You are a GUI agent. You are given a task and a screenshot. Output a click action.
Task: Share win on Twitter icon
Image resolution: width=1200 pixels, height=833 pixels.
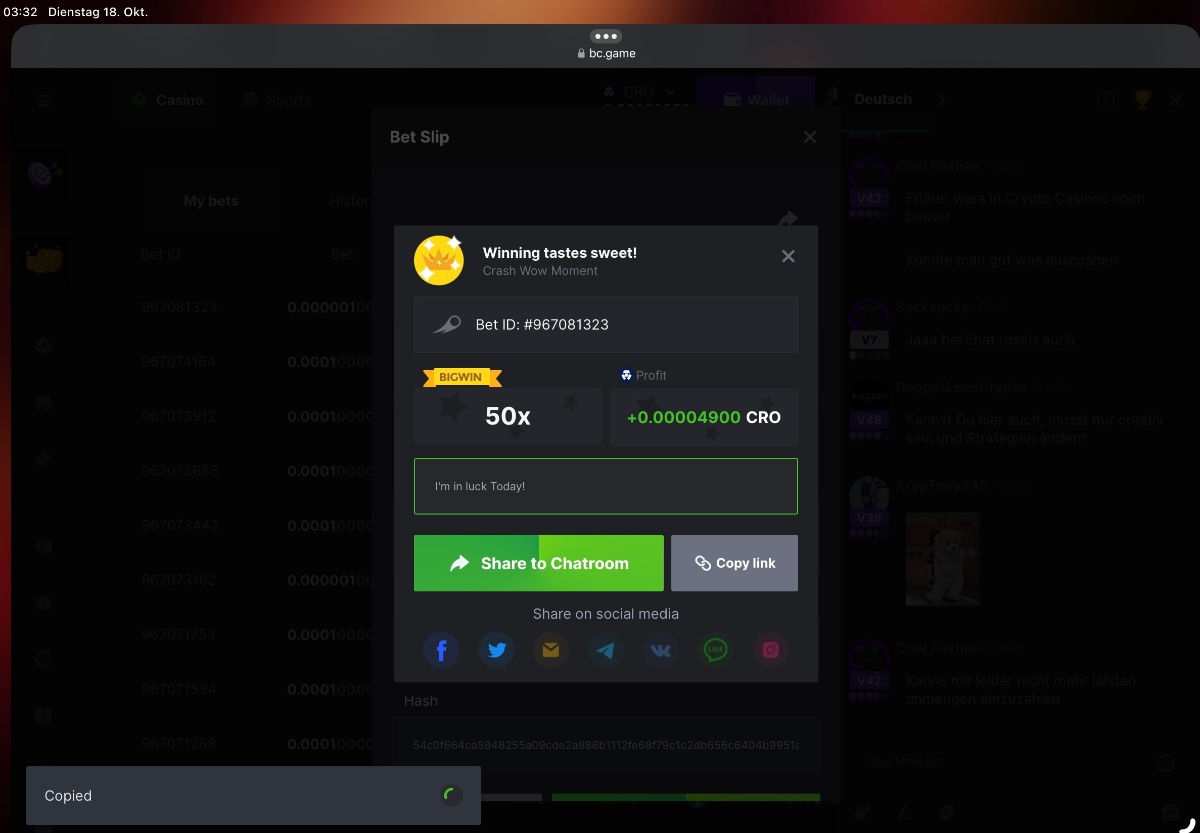point(496,650)
